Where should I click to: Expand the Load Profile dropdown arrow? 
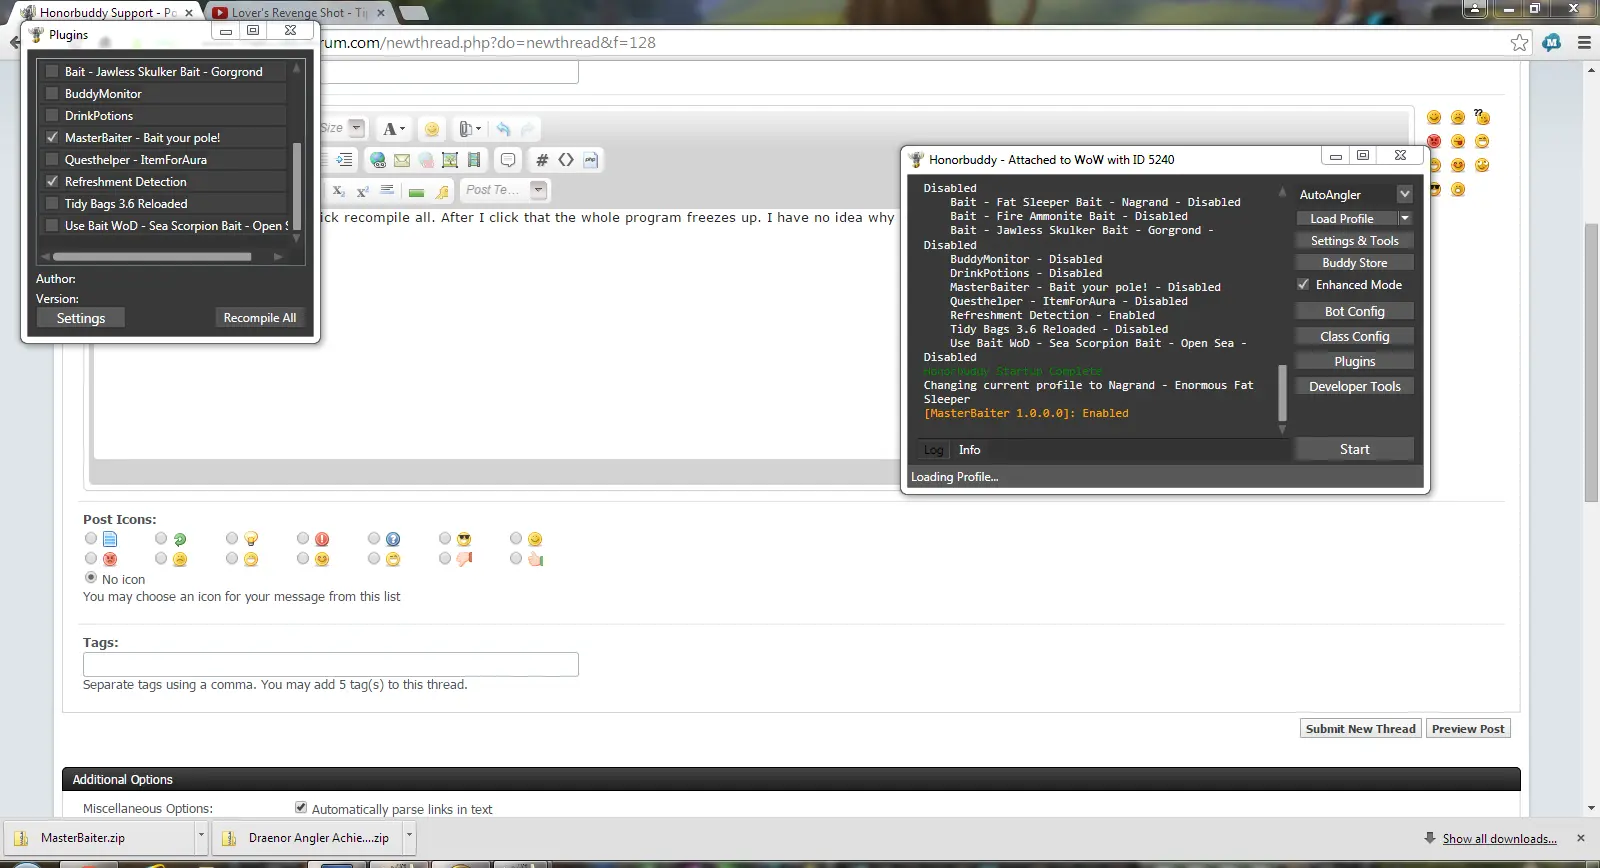tap(1405, 219)
